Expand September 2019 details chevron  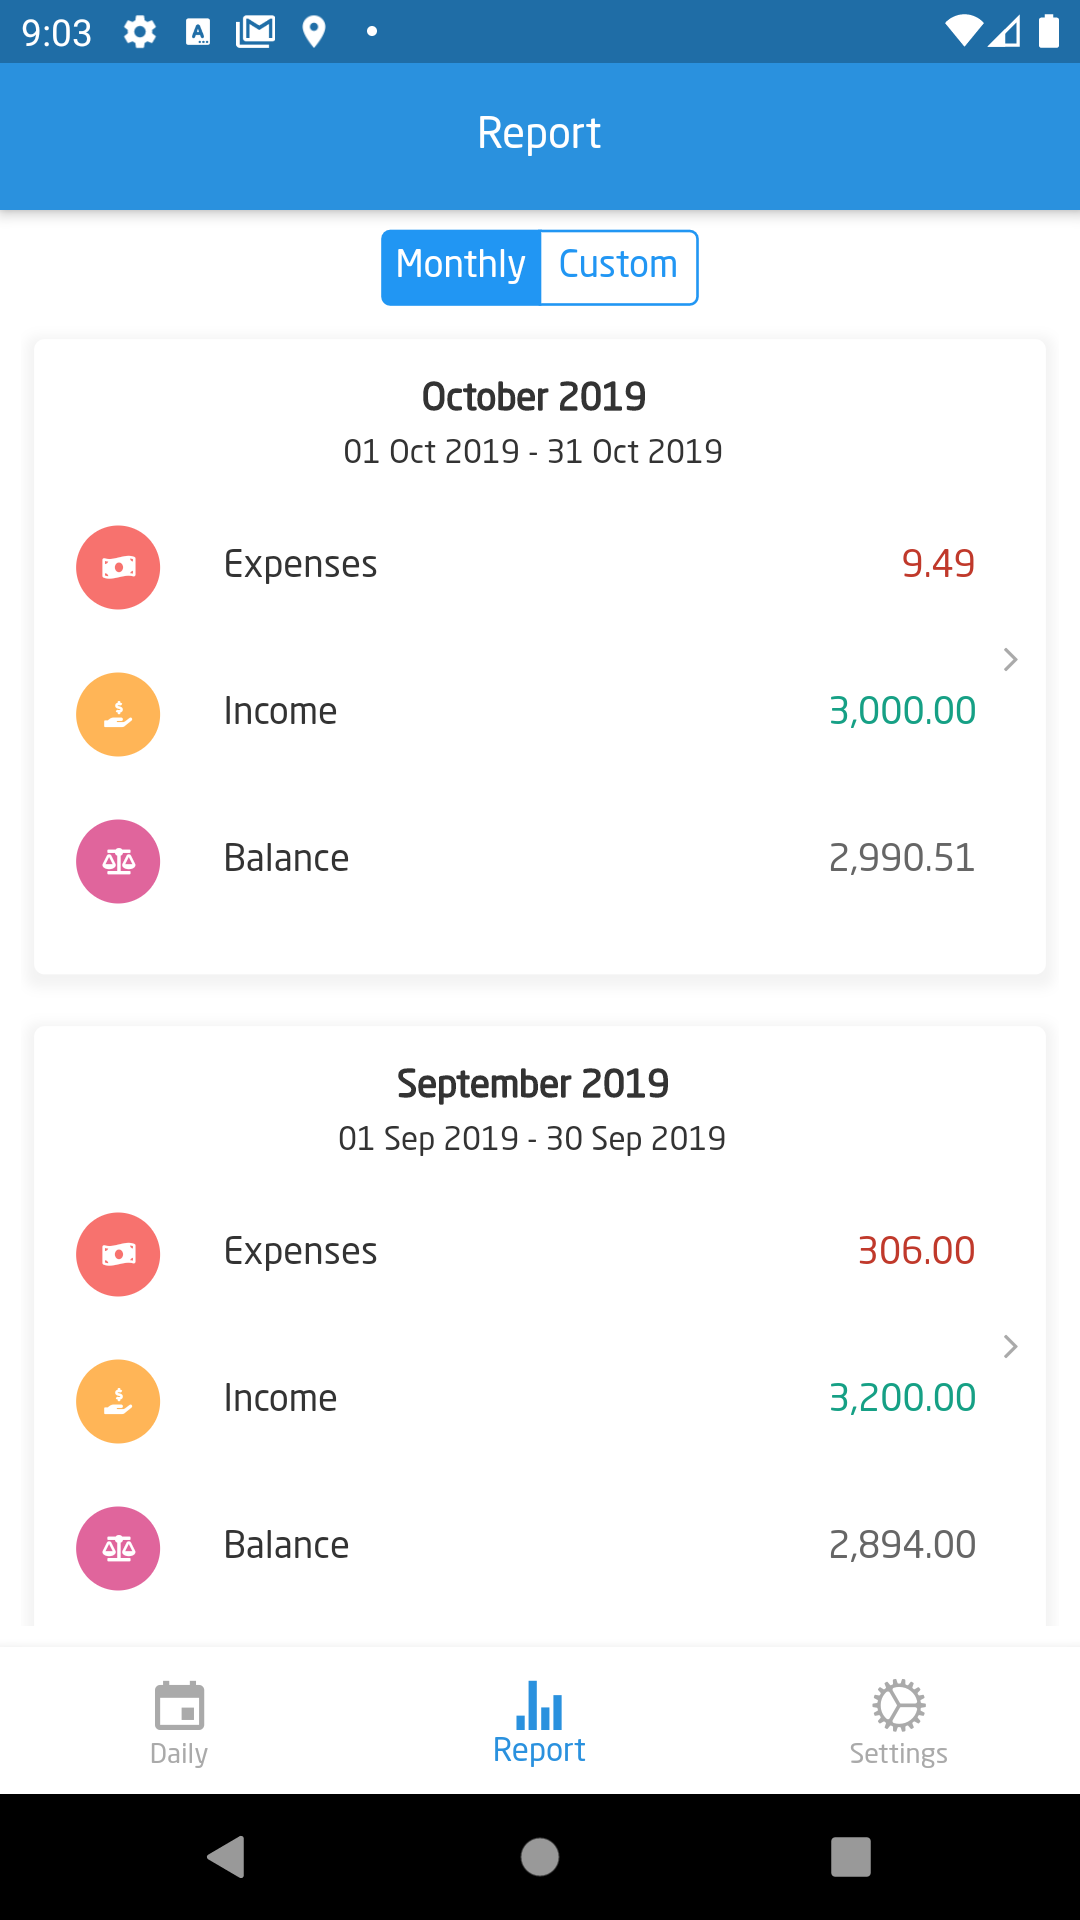[1010, 1347]
